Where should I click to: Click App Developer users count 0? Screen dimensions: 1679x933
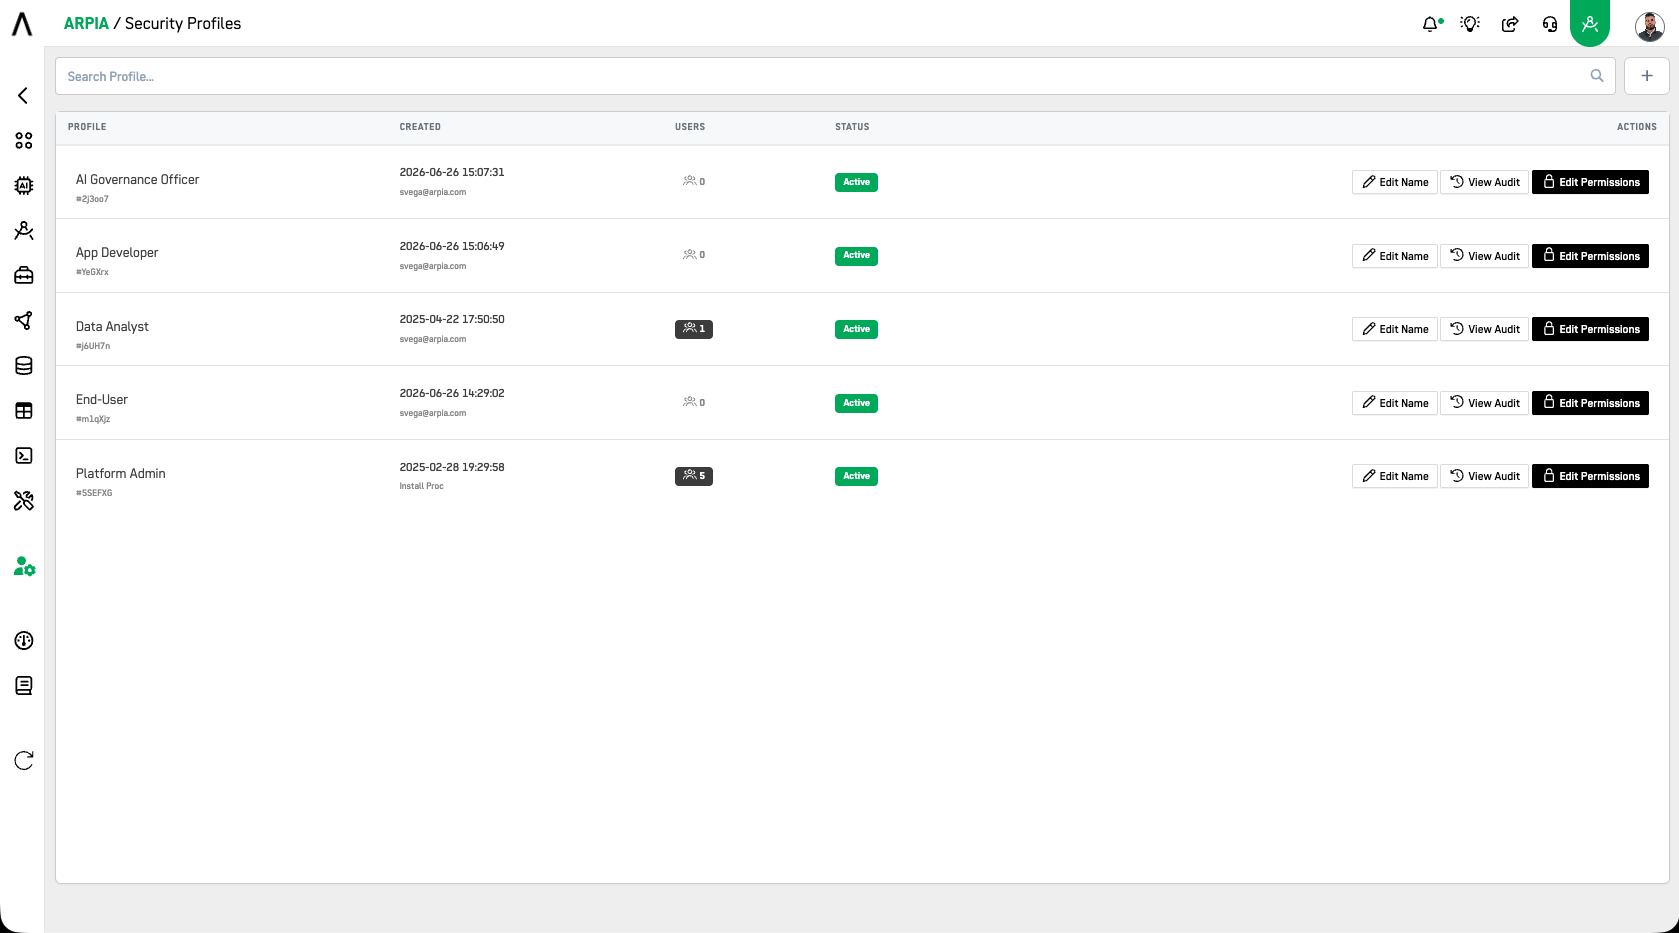pos(694,255)
